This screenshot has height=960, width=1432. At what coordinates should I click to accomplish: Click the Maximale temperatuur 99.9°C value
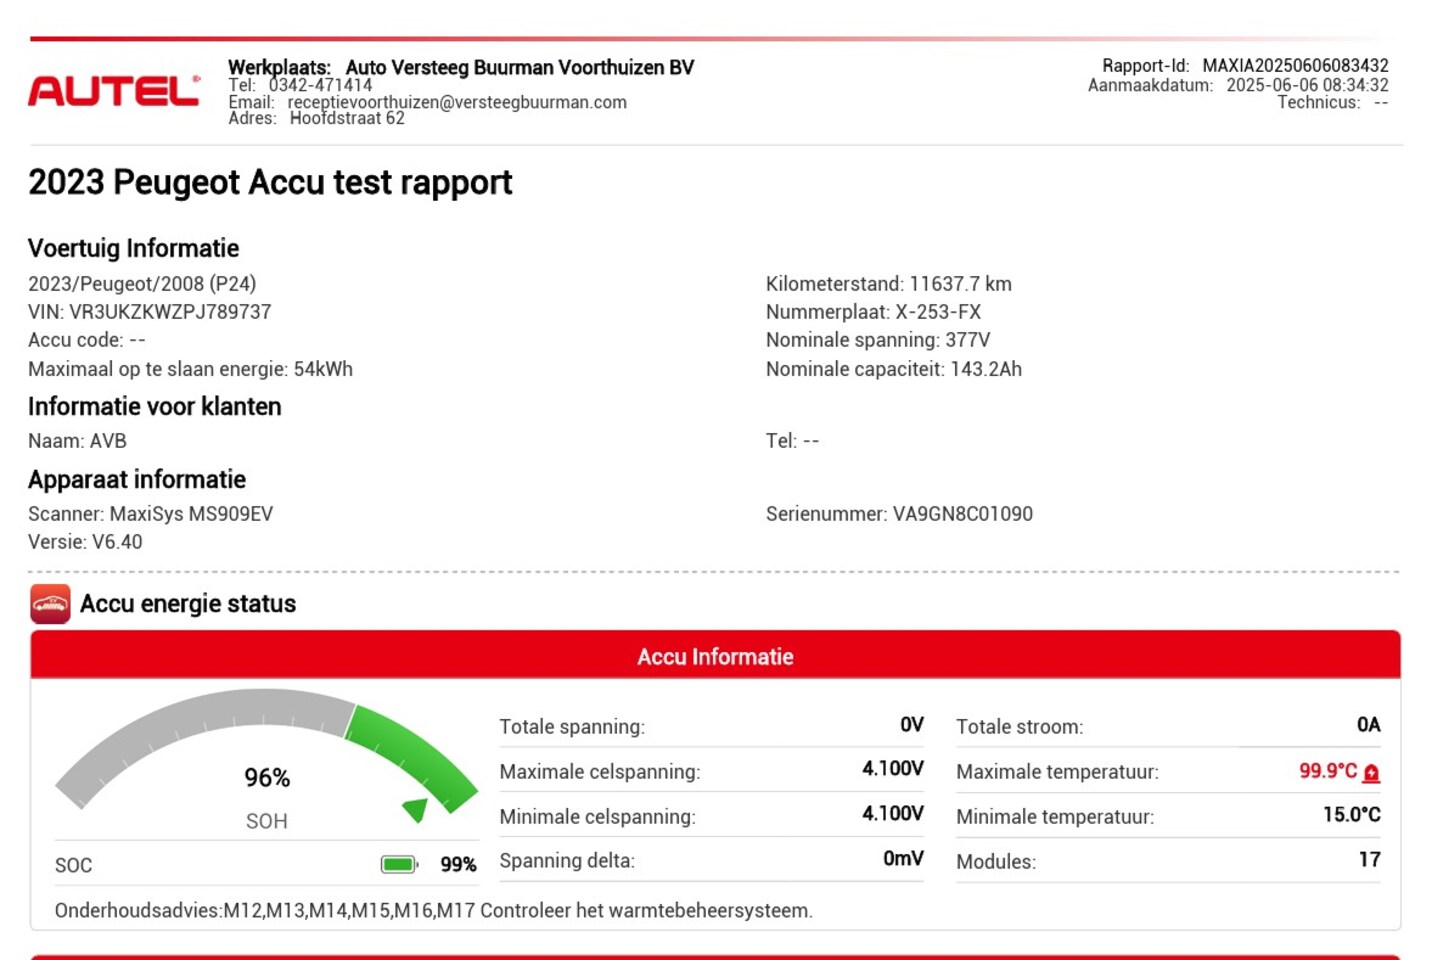(1328, 771)
